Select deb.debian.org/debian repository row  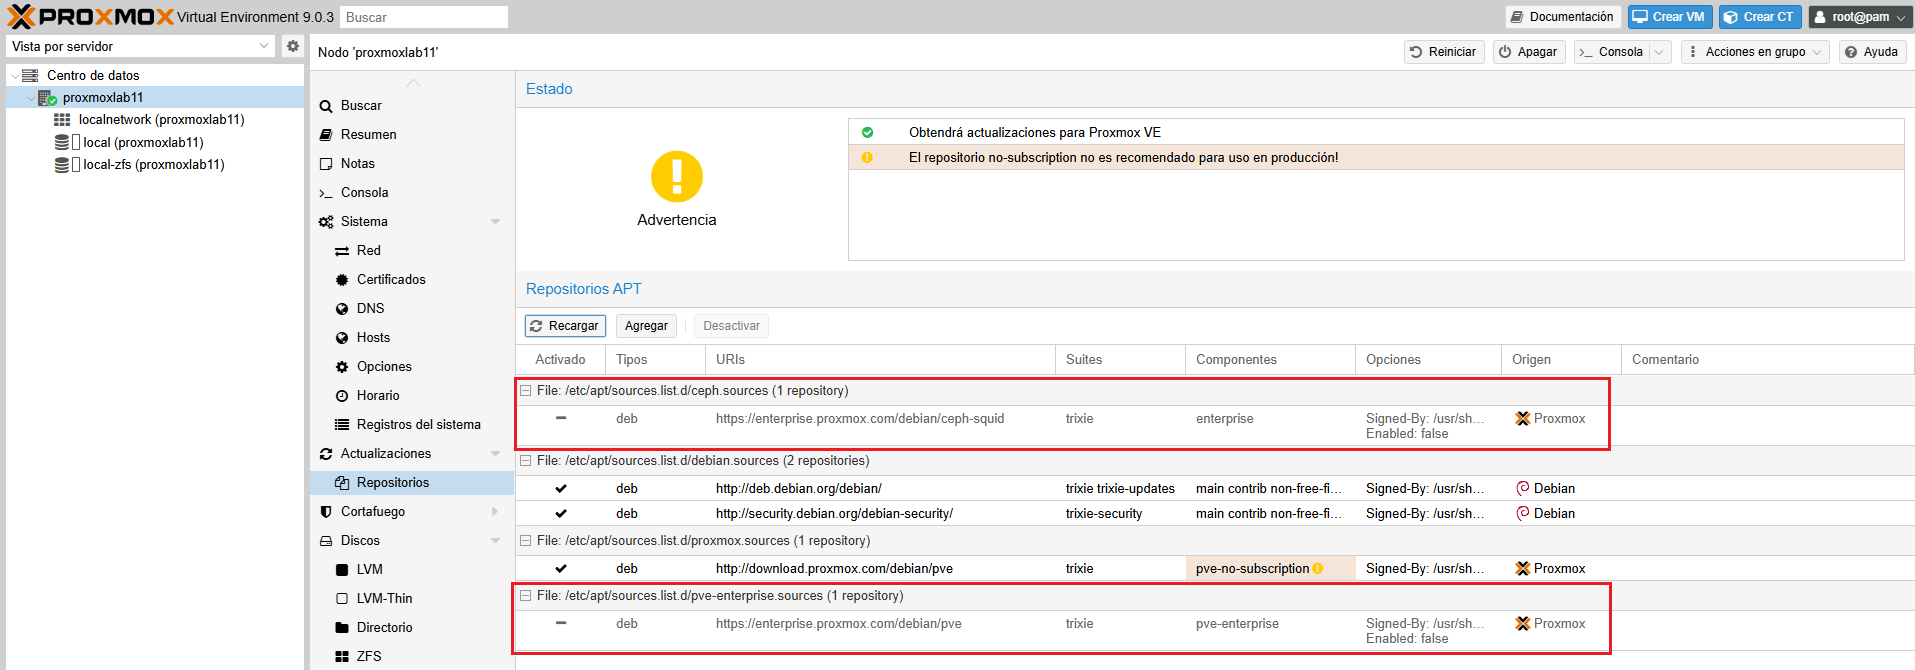(x=1215, y=488)
